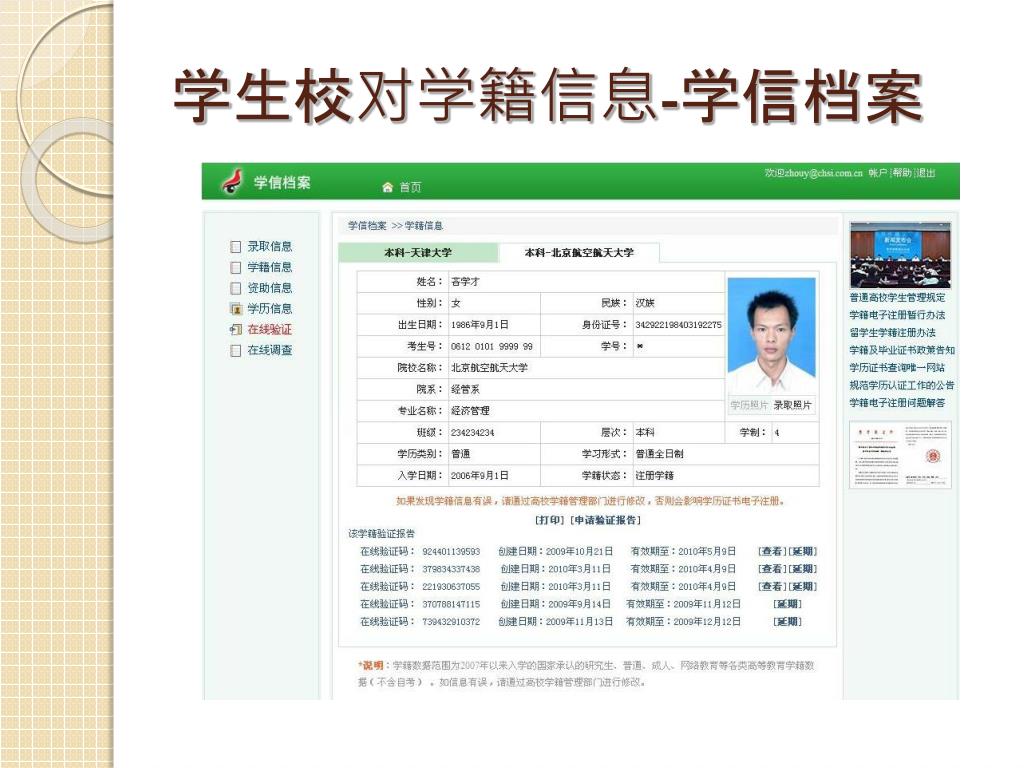Open 学历信息 in the sidebar
Viewport: 1024px width, 768px height.
pyautogui.click(x=270, y=309)
